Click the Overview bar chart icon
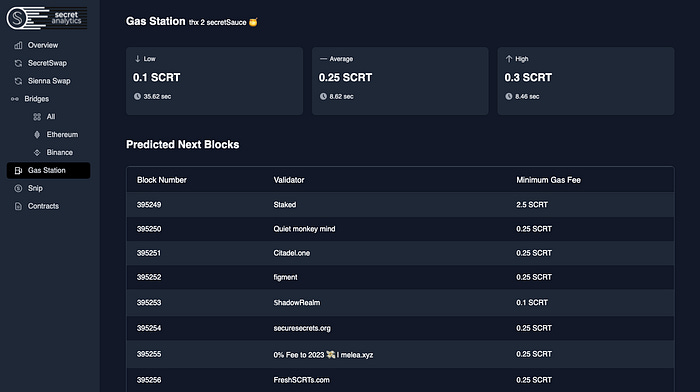Image resolution: width=700 pixels, height=392 pixels. (18, 45)
